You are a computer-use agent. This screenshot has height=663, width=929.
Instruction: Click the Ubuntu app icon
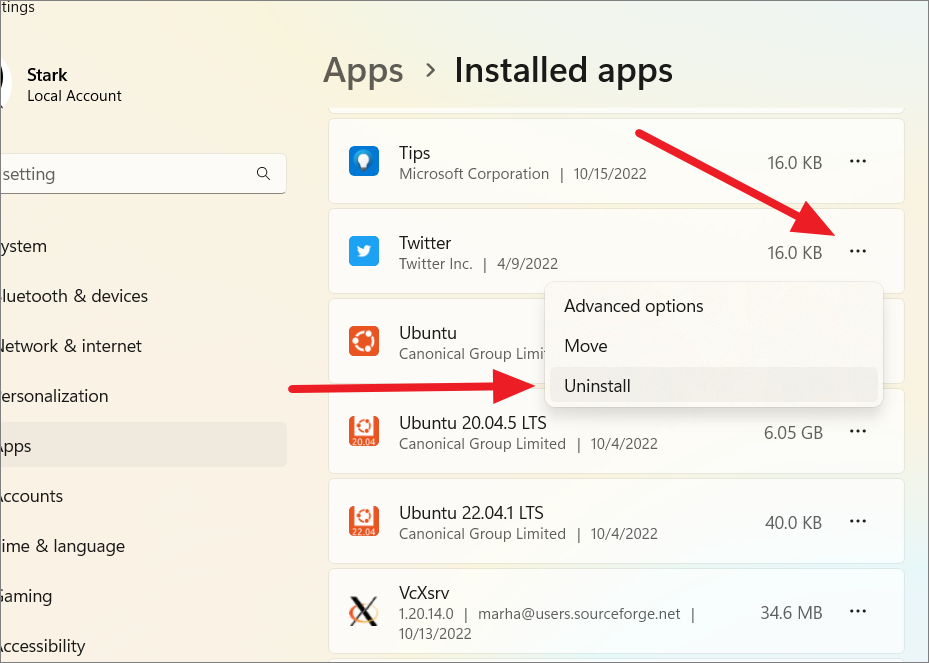[364, 341]
